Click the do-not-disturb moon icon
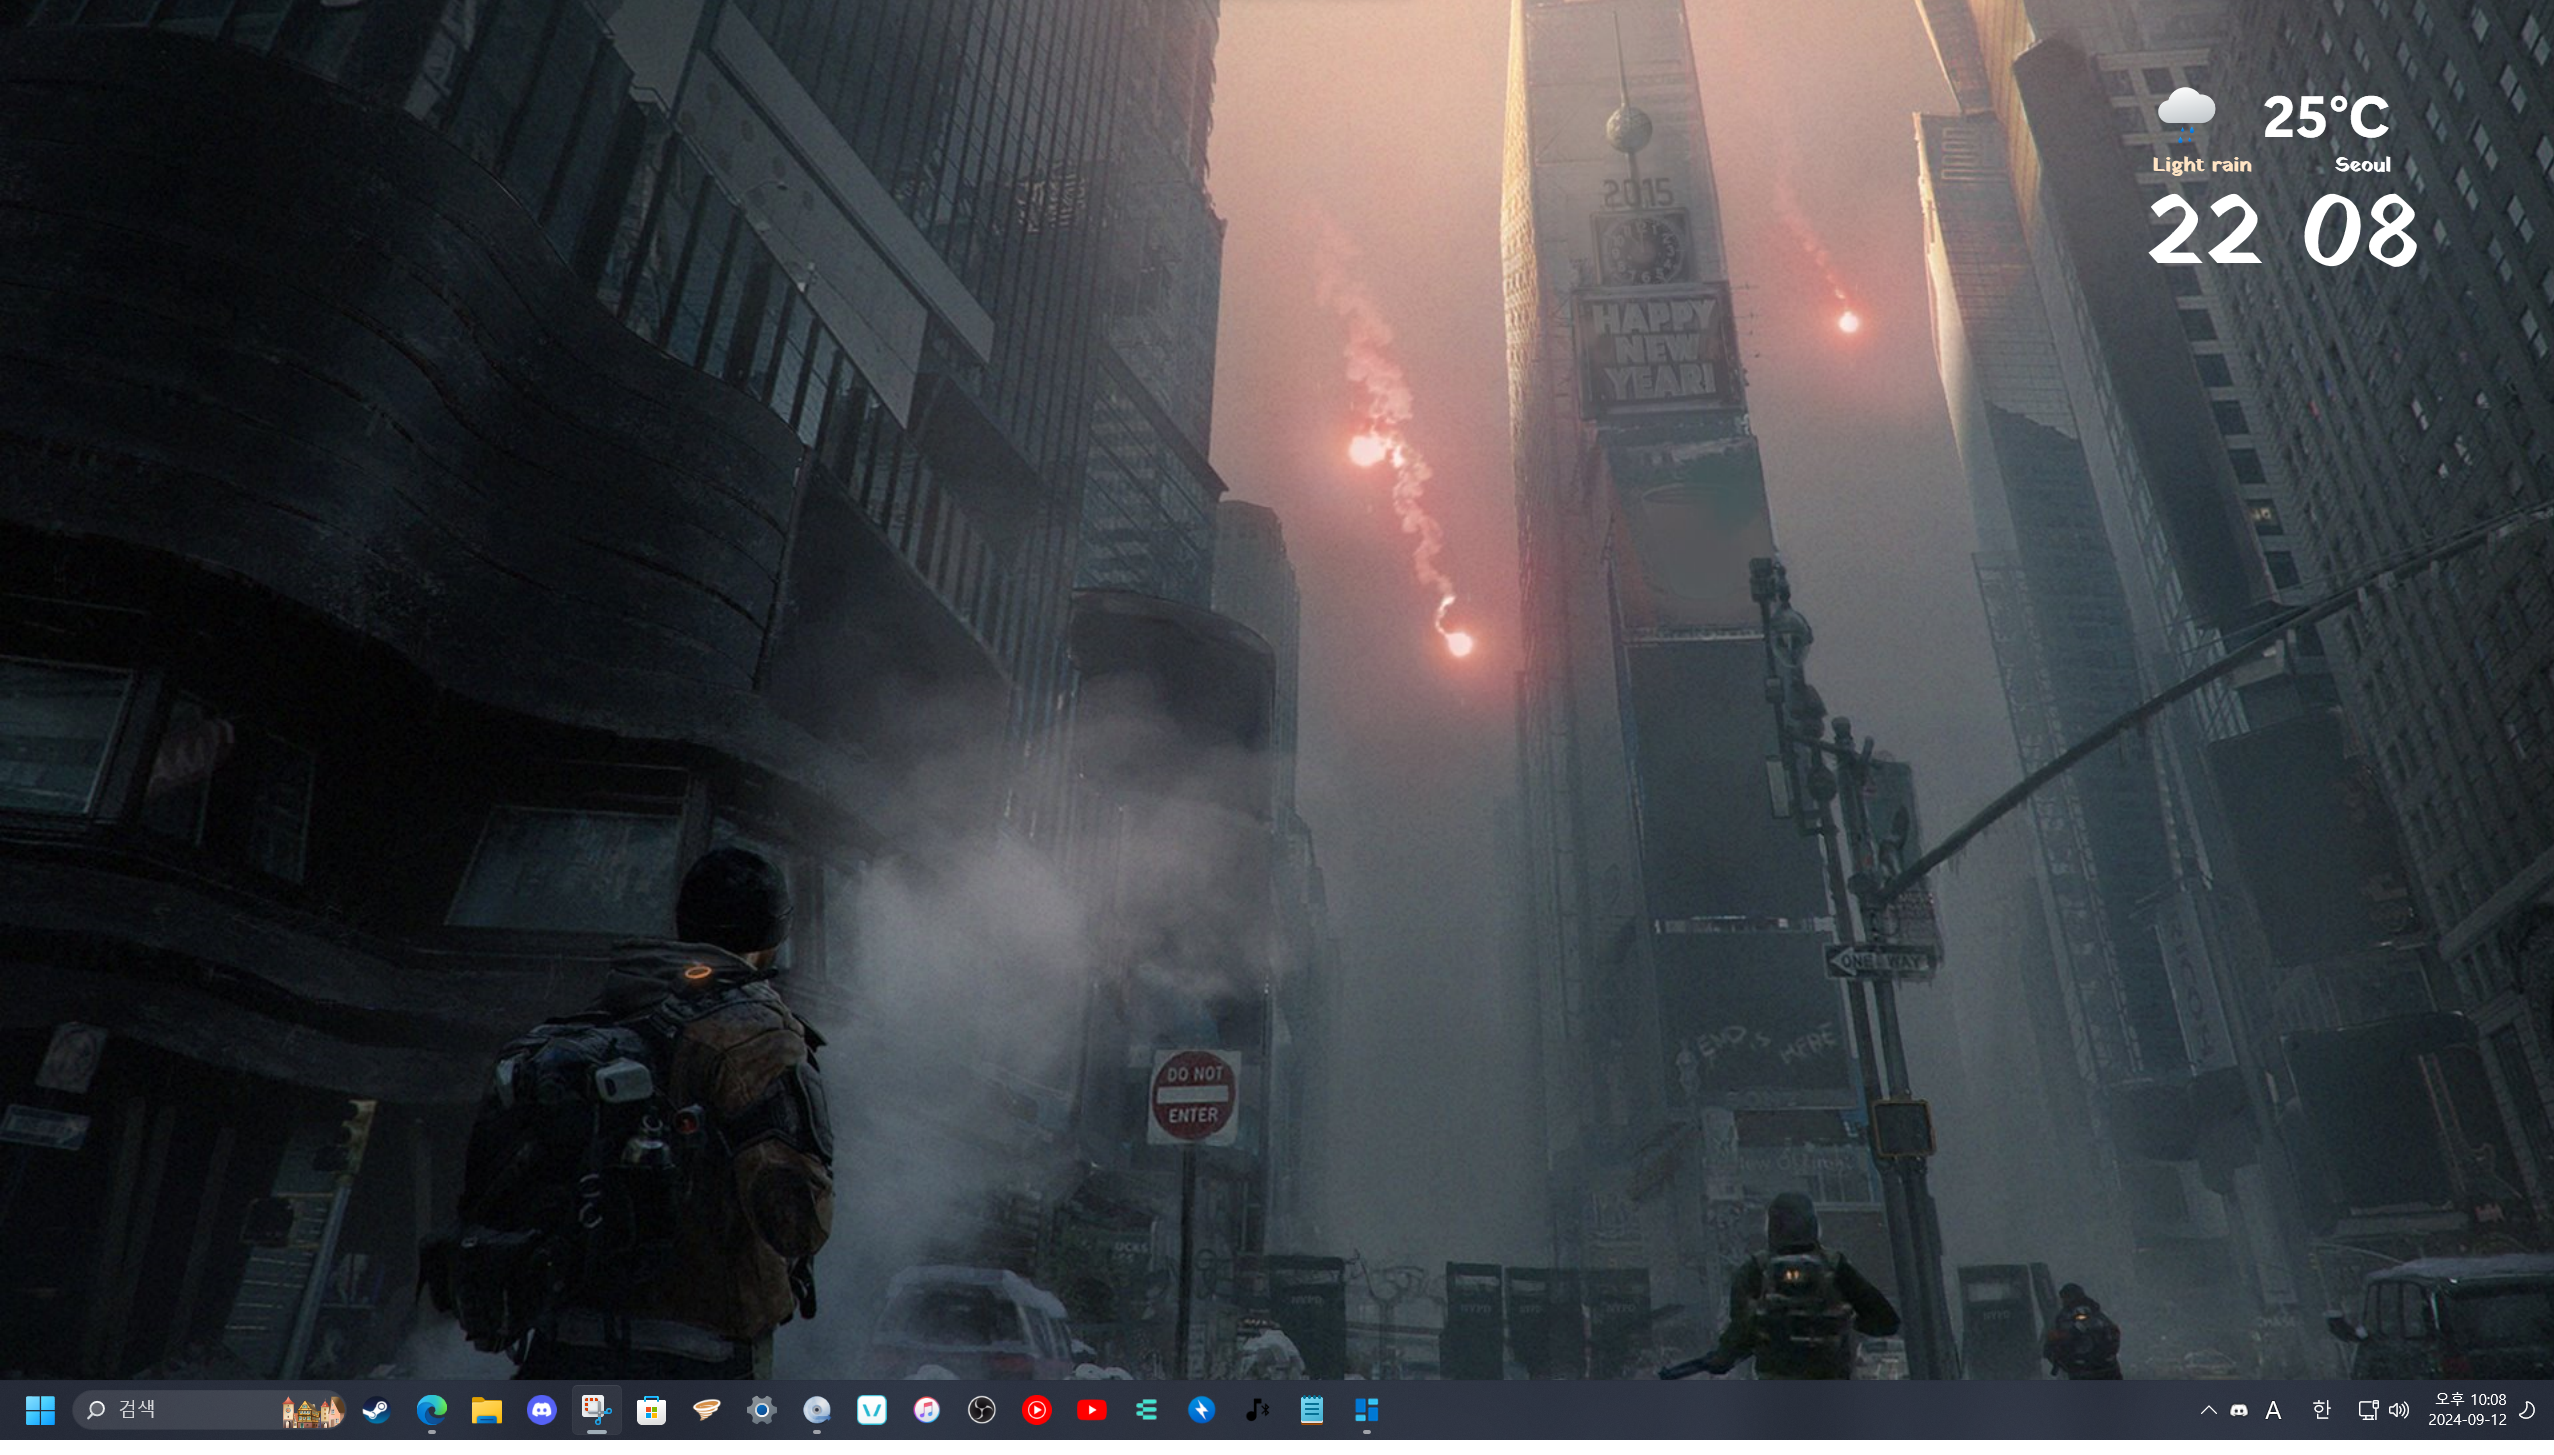Viewport: 2554px width, 1455px height. click(x=2528, y=1410)
